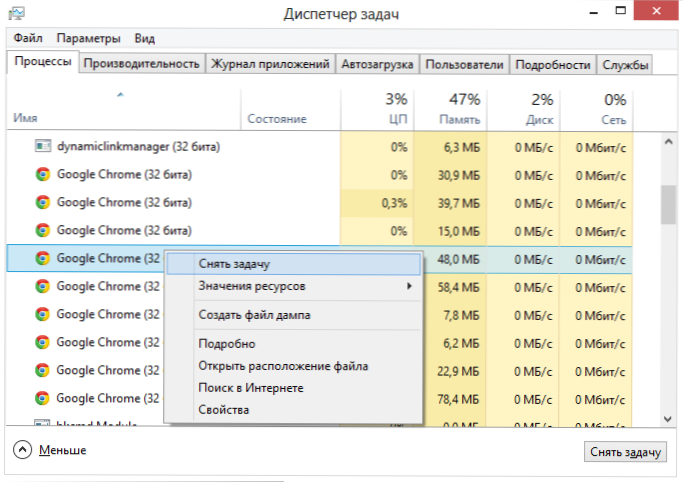Click Chrome icon in the 58,4 МБ row
The image size is (683, 482).
click(43, 286)
